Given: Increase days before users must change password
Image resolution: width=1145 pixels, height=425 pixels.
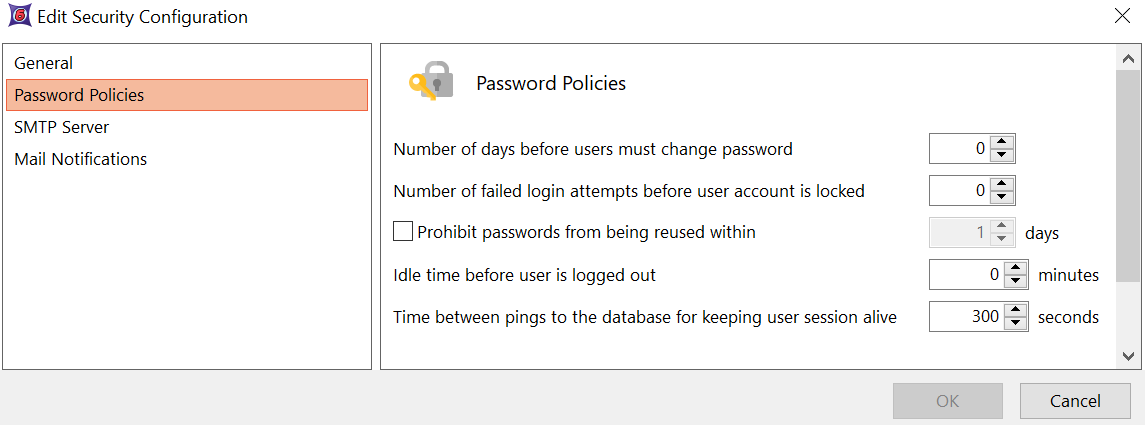Looking at the screenshot, I should coord(1003,142).
